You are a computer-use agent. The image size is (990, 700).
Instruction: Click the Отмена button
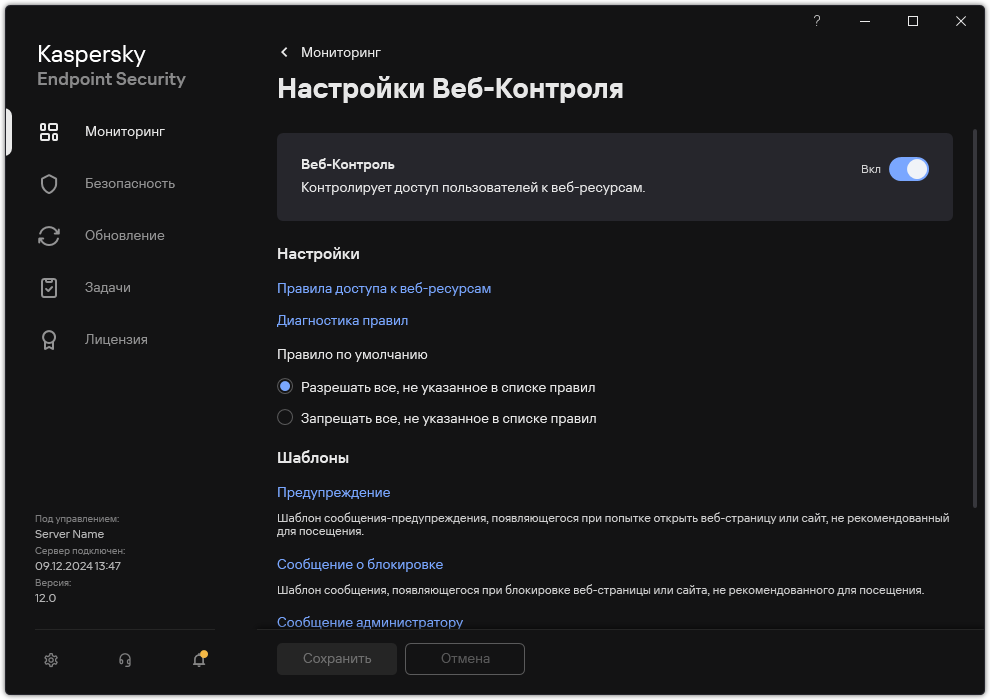point(465,659)
